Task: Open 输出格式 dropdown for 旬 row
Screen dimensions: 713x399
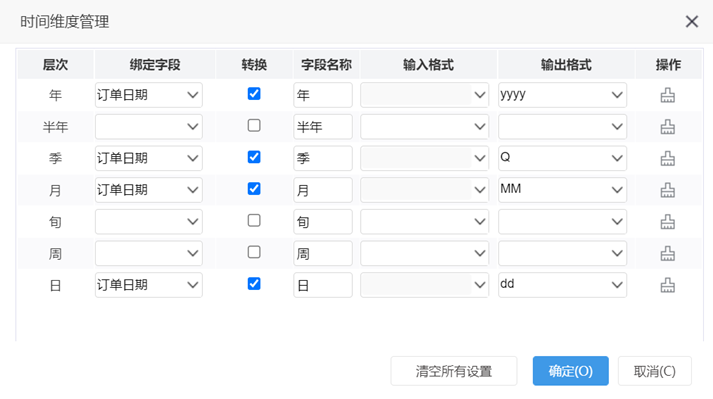Action: coord(562,222)
